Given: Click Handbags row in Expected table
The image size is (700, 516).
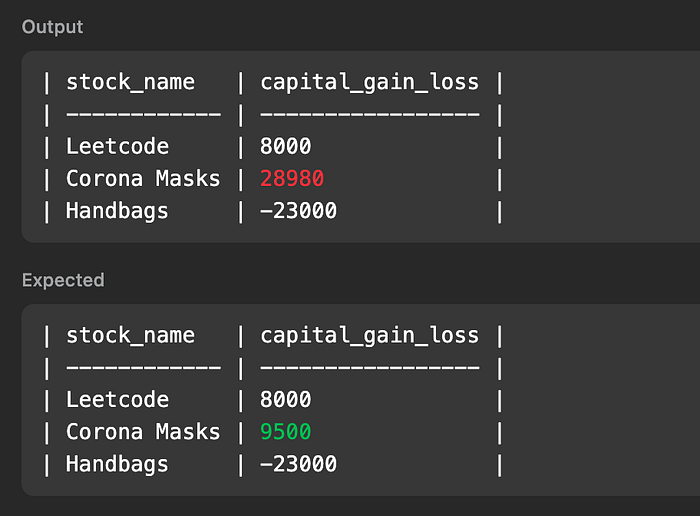Looking at the screenshot, I should pos(273,464).
